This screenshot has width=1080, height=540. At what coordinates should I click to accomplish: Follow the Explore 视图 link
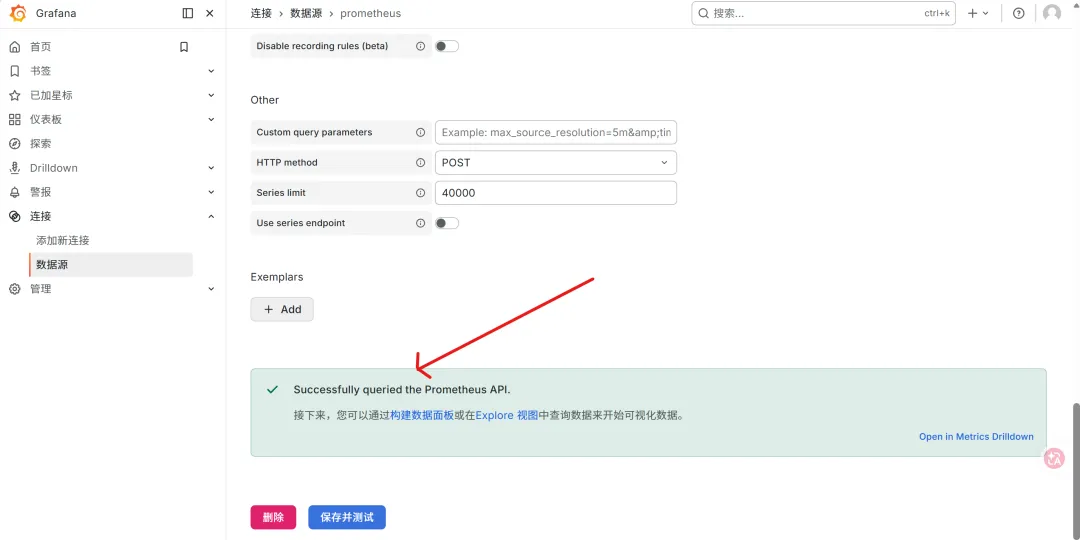pyautogui.click(x=507, y=415)
